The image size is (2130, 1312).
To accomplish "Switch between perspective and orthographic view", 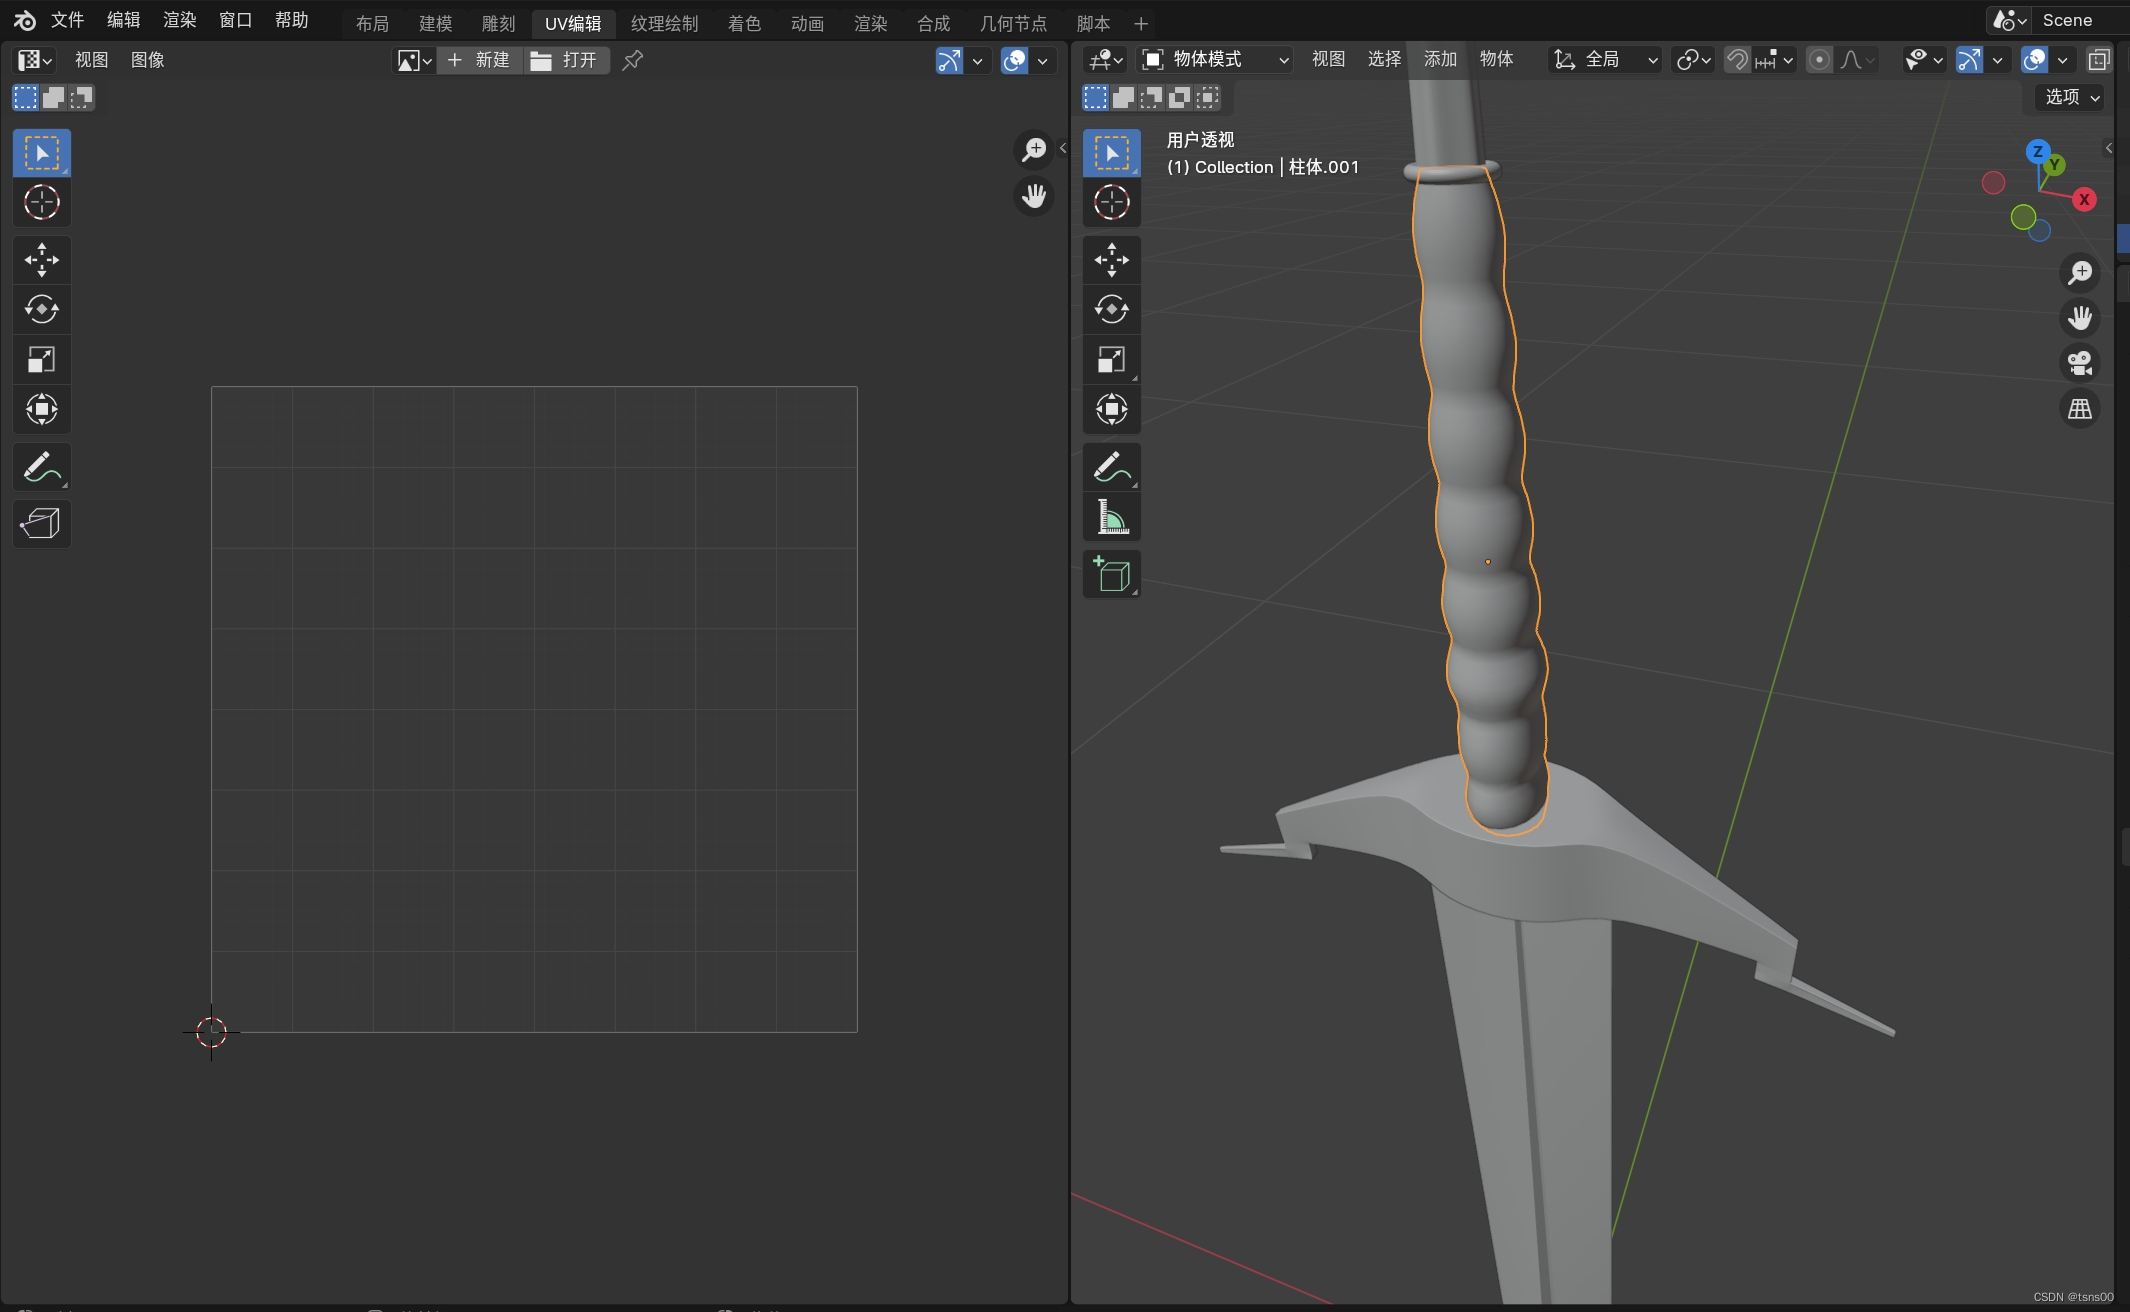I will click(2080, 408).
